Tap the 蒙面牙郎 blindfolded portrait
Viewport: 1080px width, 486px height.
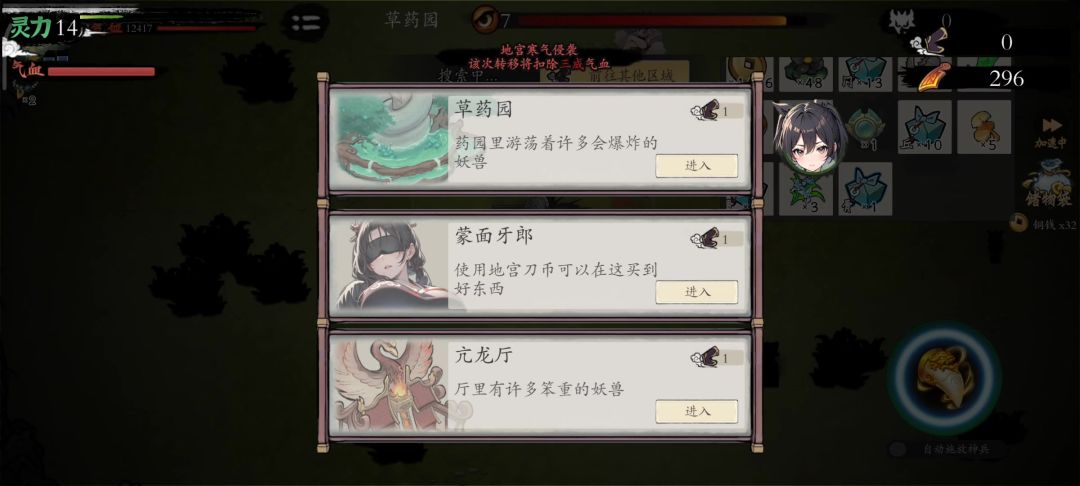click(x=392, y=264)
